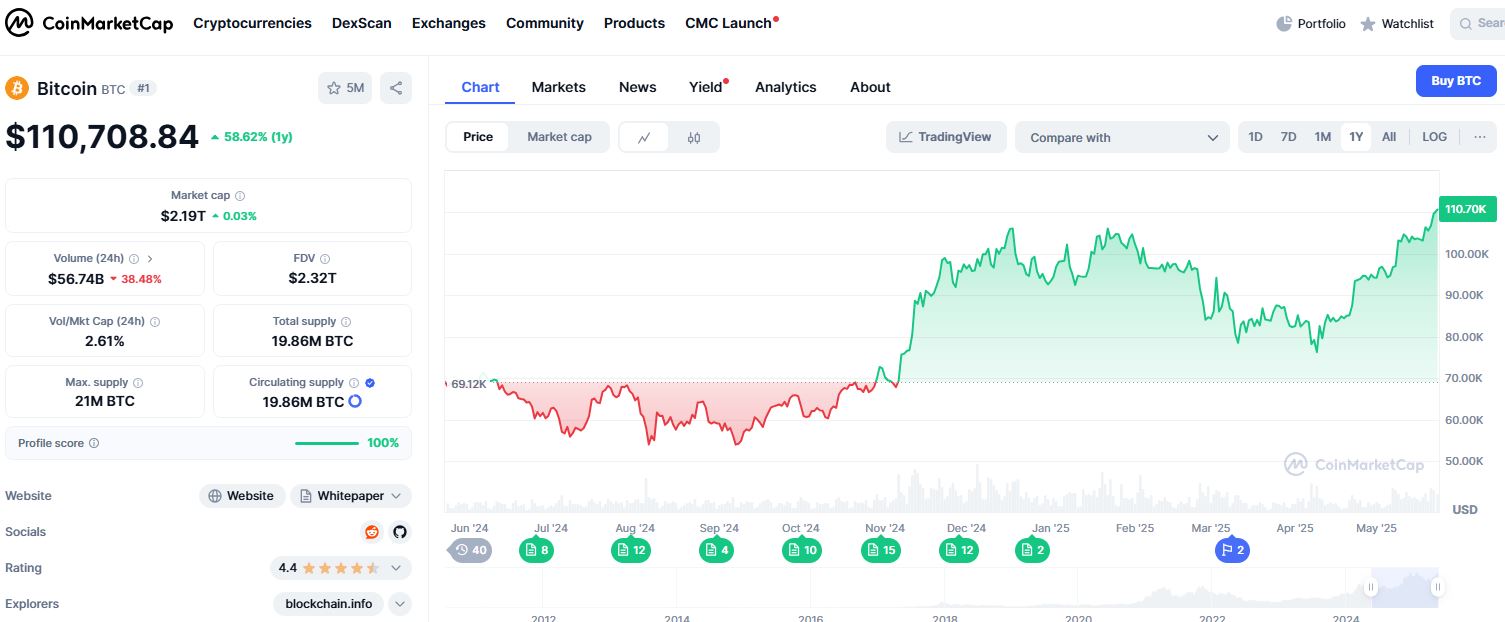The width and height of the screenshot is (1505, 622).
Task: Open Dec '24 news marker with 12
Action: [x=961, y=550]
